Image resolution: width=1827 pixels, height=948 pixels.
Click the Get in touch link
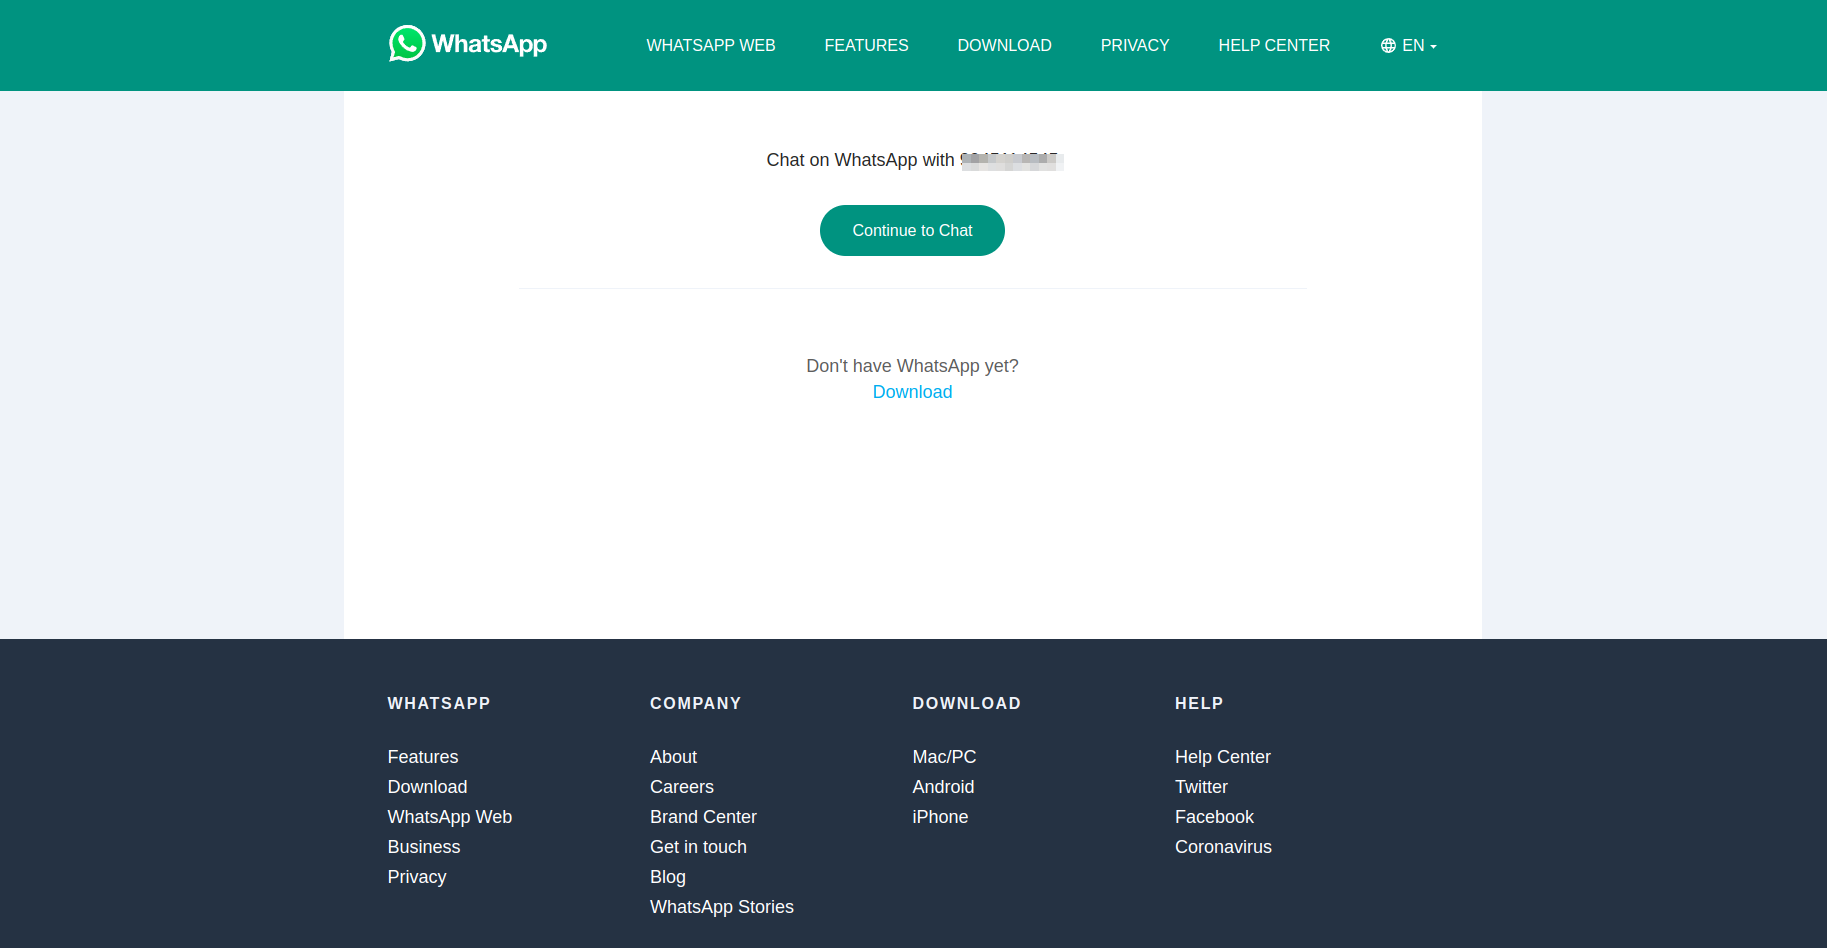[x=698, y=847]
